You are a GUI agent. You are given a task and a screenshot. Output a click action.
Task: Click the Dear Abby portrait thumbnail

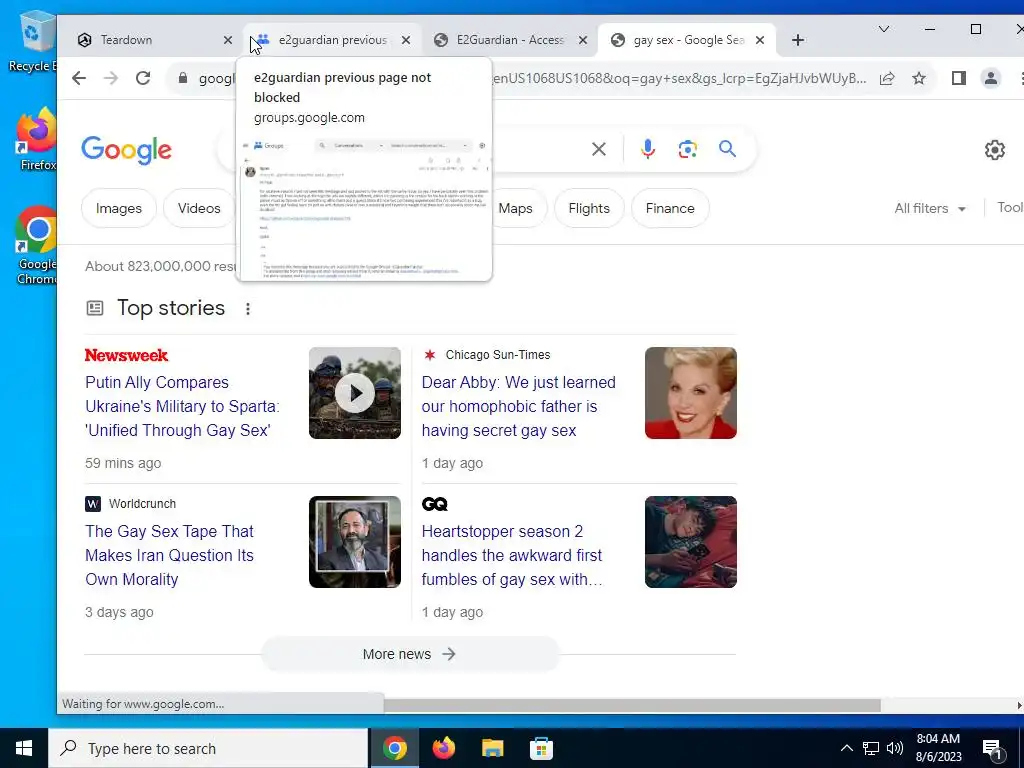pos(691,393)
